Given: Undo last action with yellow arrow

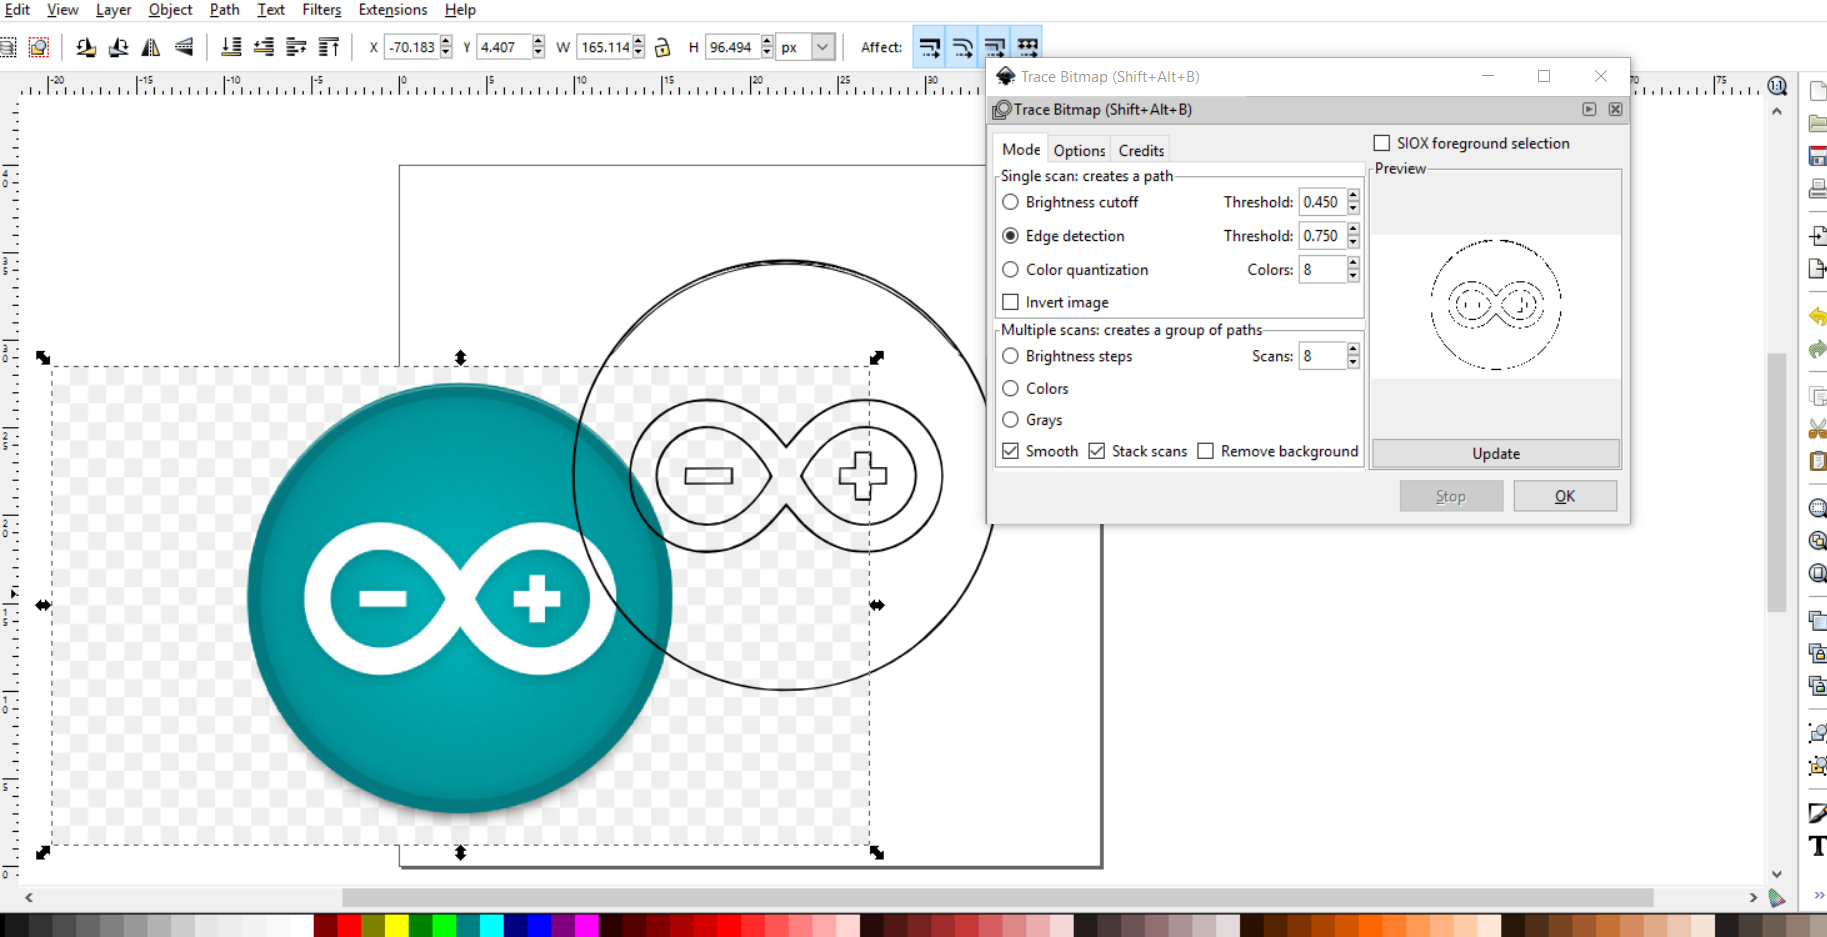Looking at the screenshot, I should pyautogui.click(x=1817, y=316).
